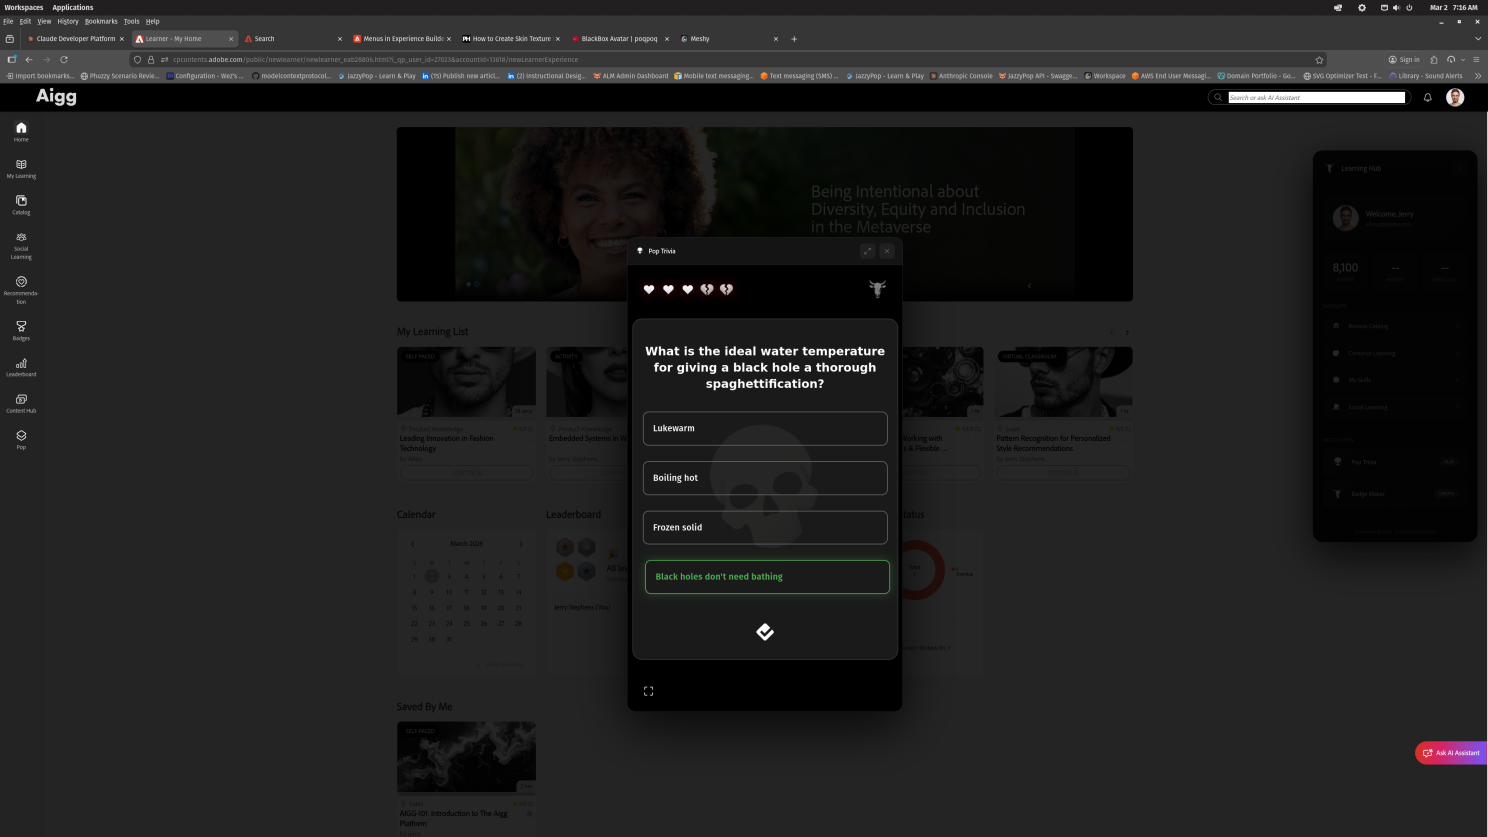Click the browser Sign in button
The height and width of the screenshot is (837, 1488).
point(1404,59)
